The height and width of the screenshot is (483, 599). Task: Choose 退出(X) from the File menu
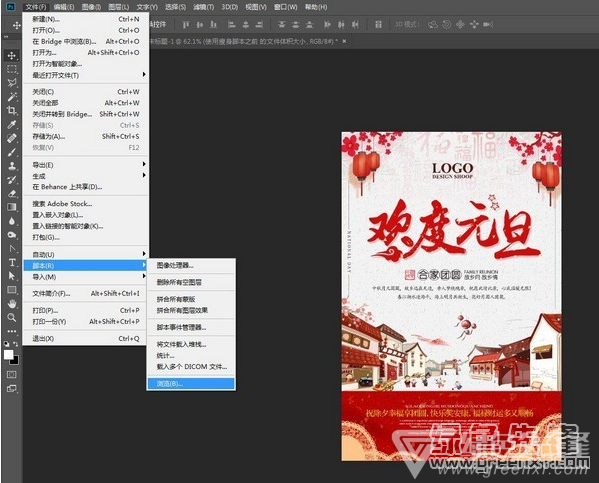point(86,339)
